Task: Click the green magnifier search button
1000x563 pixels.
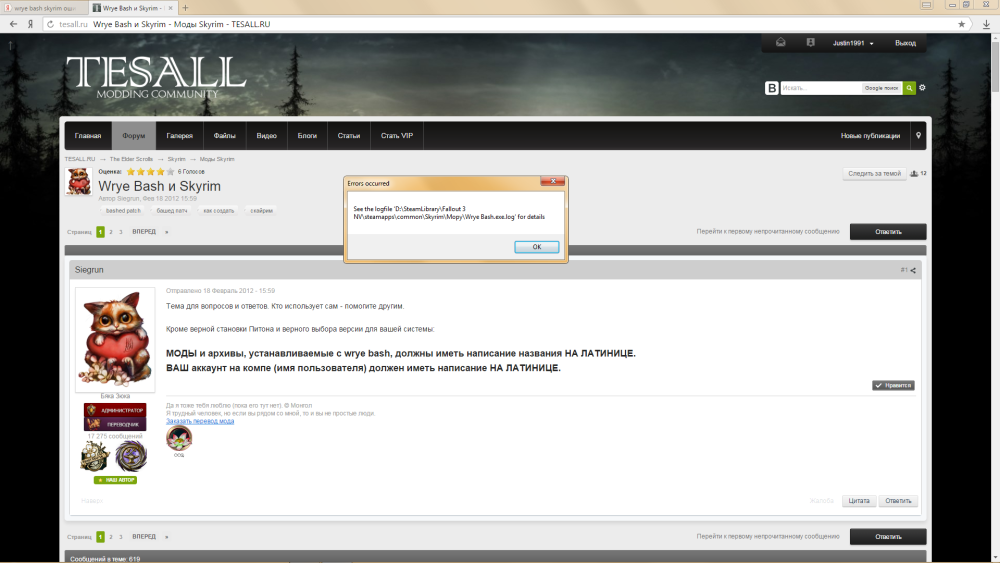Action: [909, 88]
